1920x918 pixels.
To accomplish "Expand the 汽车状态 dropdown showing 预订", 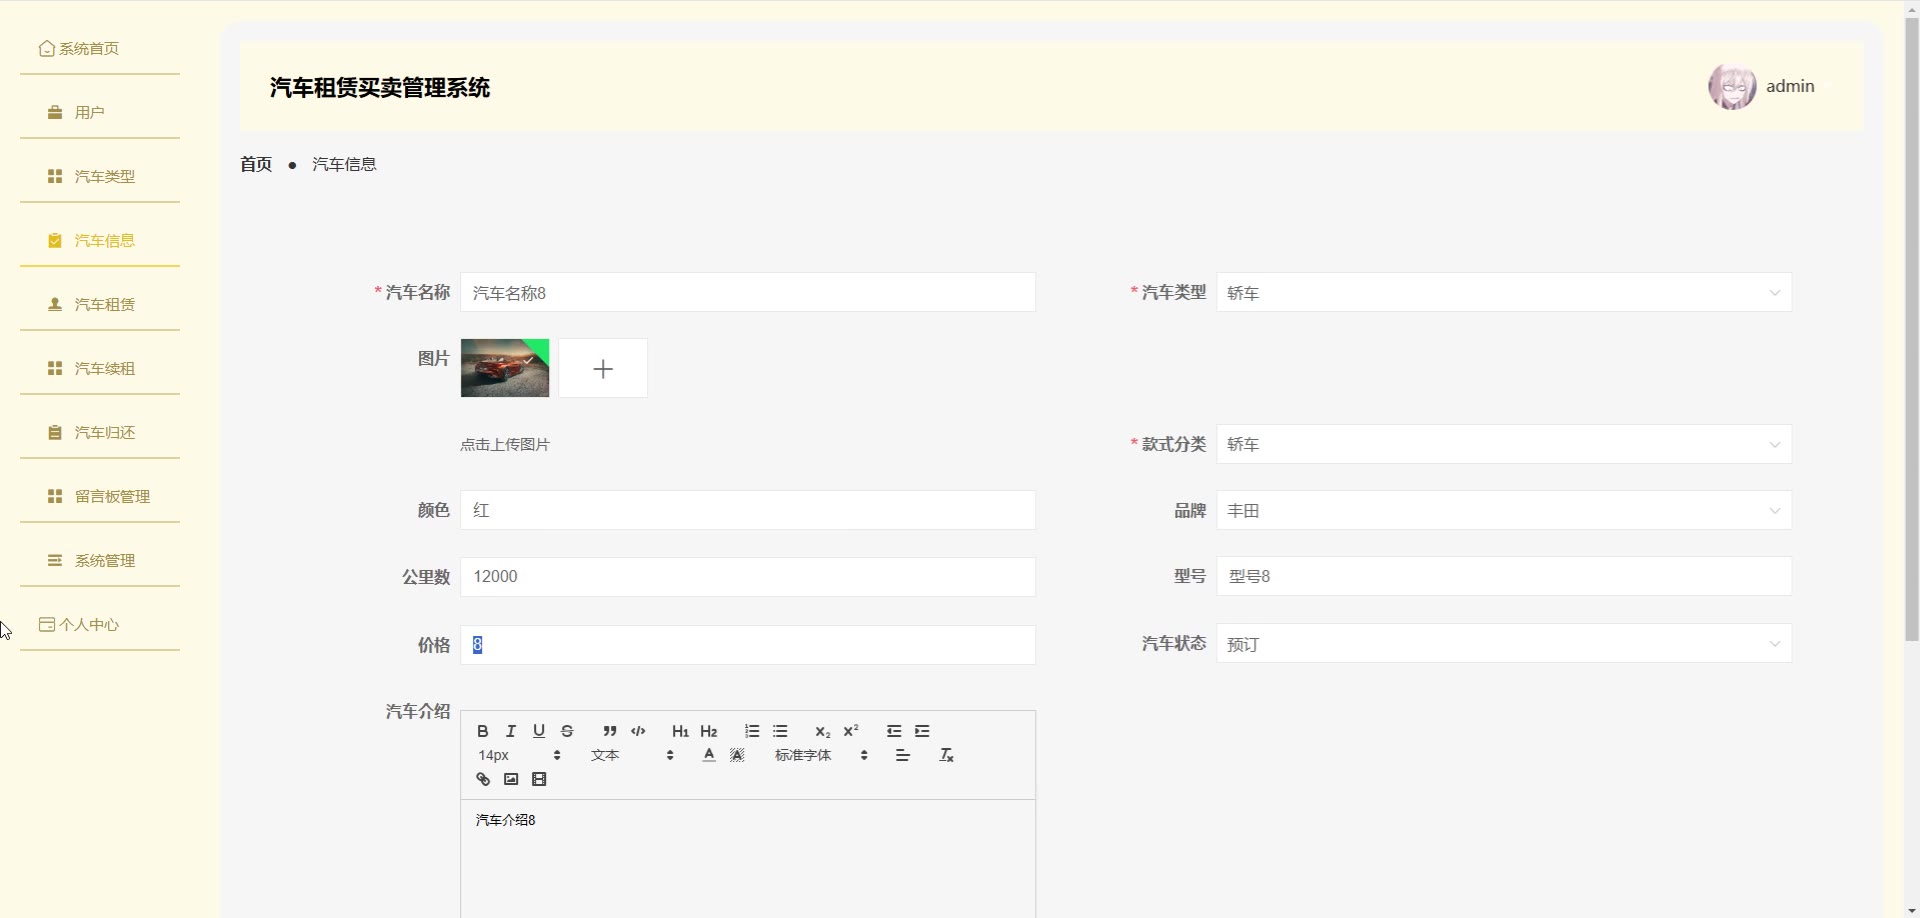I will coord(1504,644).
